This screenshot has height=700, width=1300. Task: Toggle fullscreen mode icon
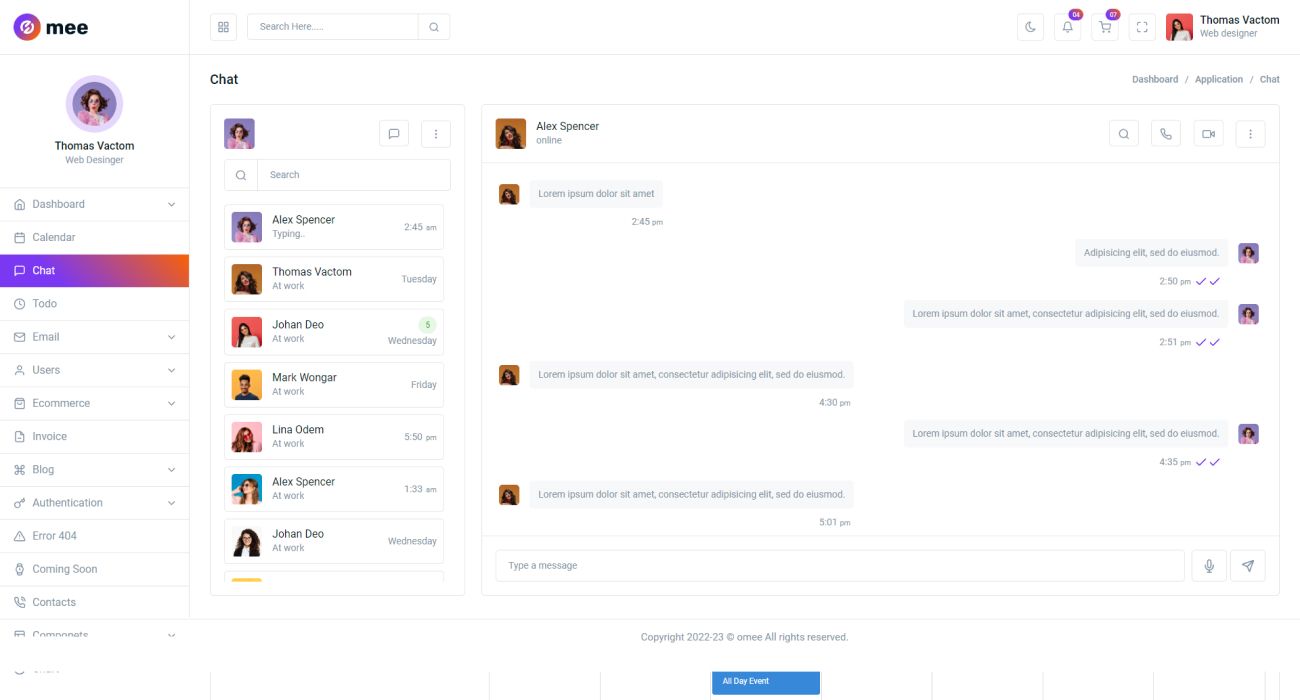(x=1142, y=27)
